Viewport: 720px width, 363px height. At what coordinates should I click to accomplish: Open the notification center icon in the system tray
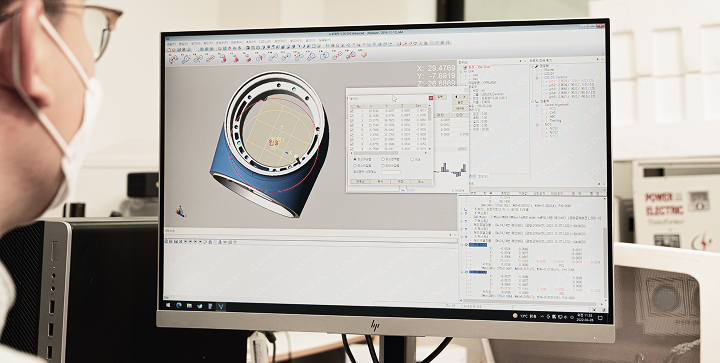click(x=600, y=318)
